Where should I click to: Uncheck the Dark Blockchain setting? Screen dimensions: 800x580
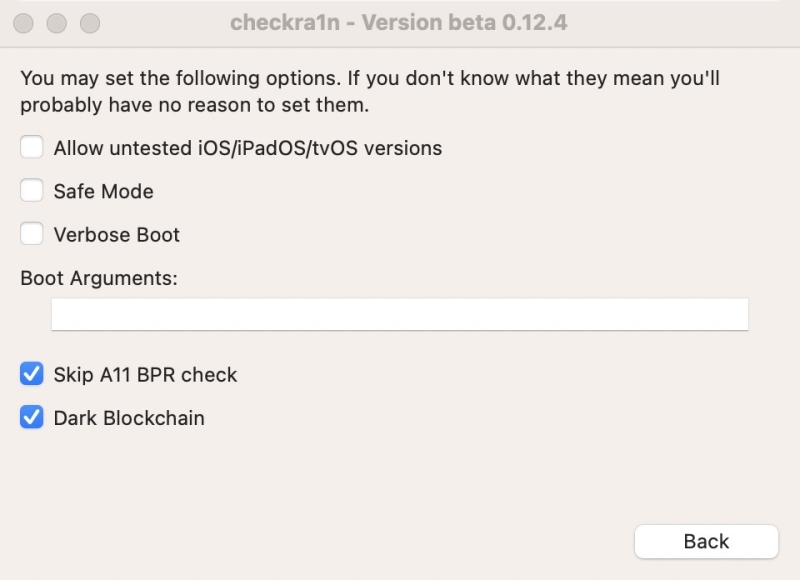point(31,418)
